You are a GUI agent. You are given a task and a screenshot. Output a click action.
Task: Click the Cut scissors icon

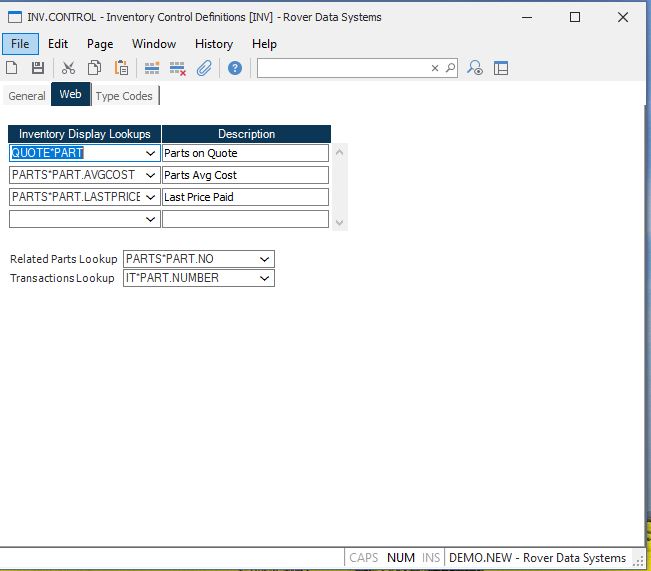pos(68,68)
